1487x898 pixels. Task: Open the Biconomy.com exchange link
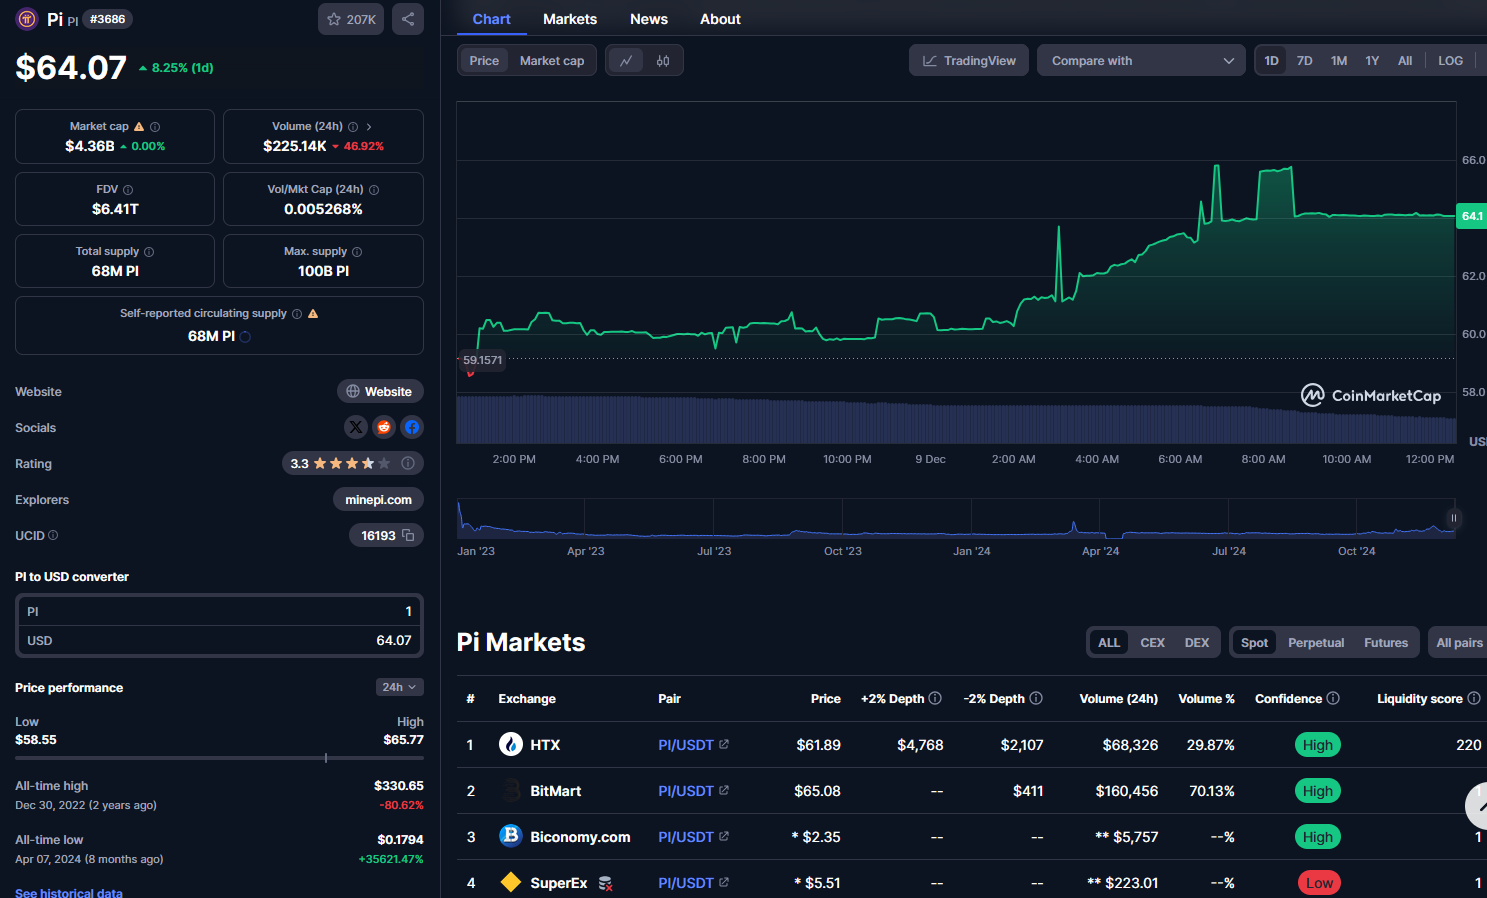[580, 837]
